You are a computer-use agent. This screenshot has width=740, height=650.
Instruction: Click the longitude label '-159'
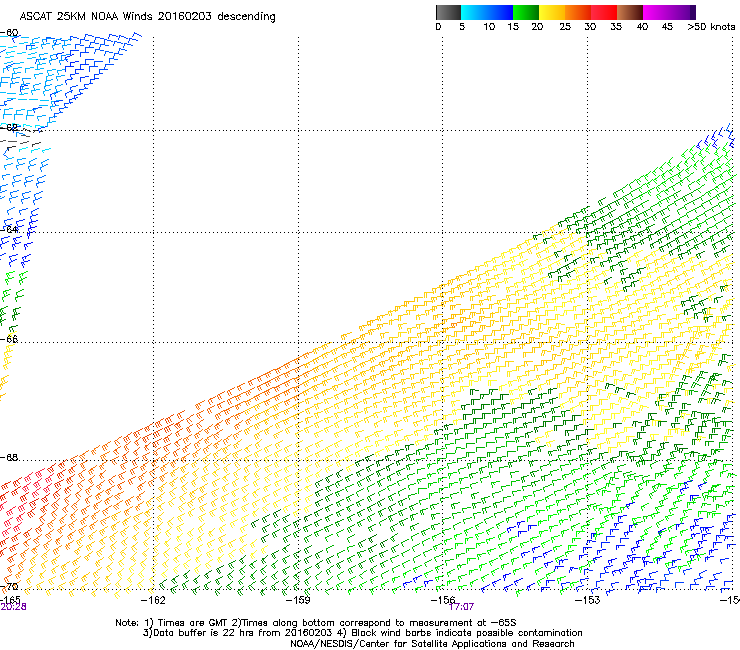coord(298,600)
